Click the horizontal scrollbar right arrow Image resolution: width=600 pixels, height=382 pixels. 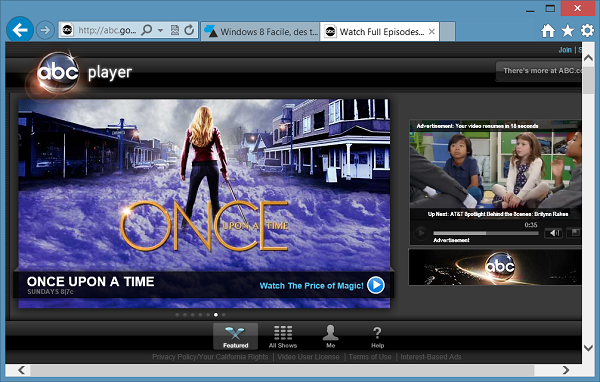(566, 370)
